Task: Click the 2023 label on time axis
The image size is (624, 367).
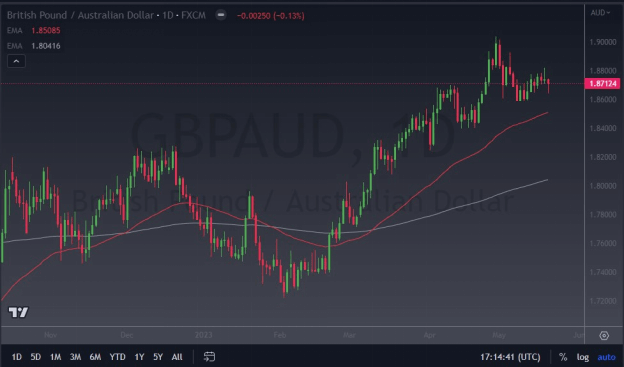Action: 203,335
